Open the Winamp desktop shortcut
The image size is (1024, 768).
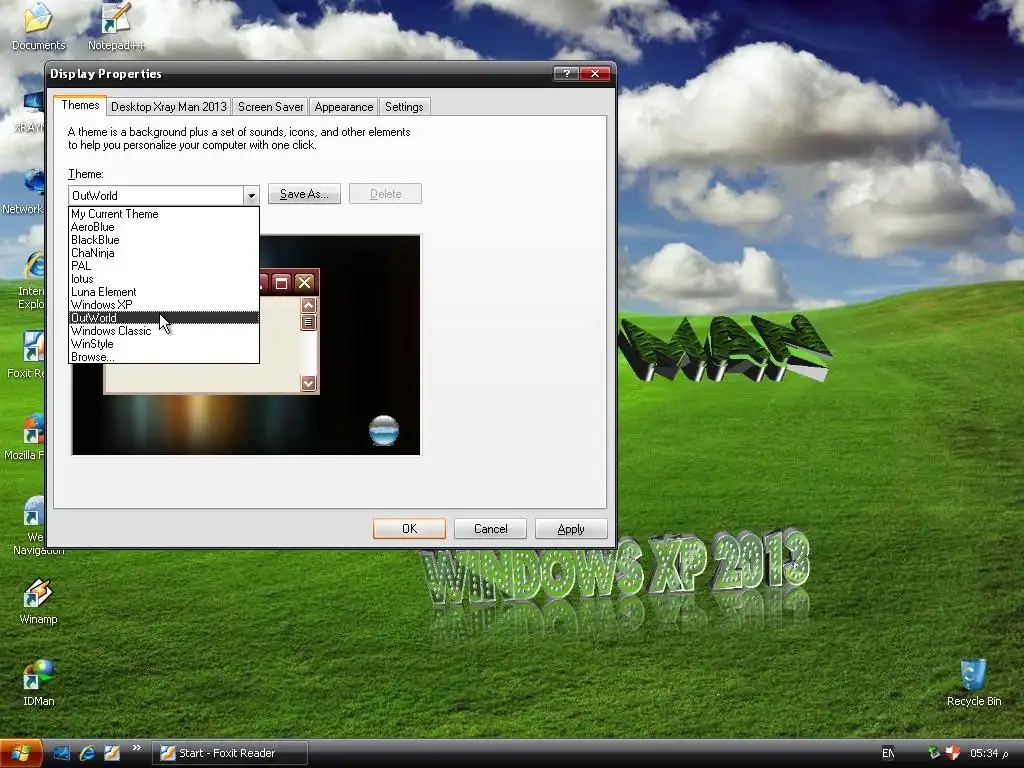coord(38,601)
